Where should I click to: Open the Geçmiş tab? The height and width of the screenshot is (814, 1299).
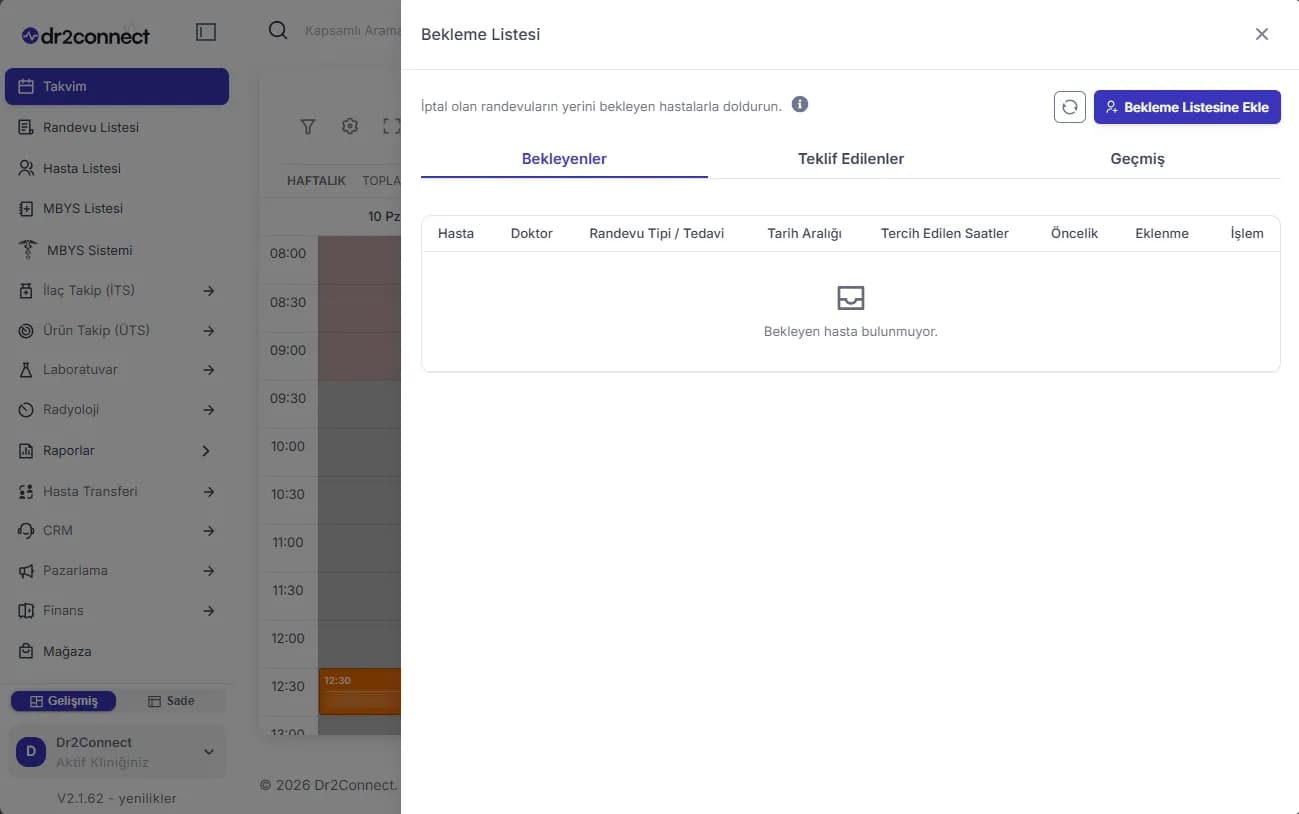(1137, 159)
